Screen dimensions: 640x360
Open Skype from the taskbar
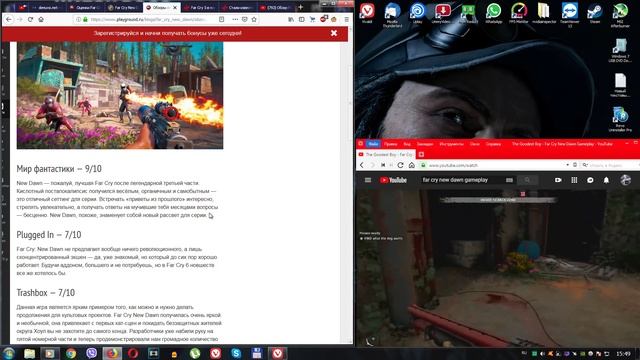coord(236,353)
